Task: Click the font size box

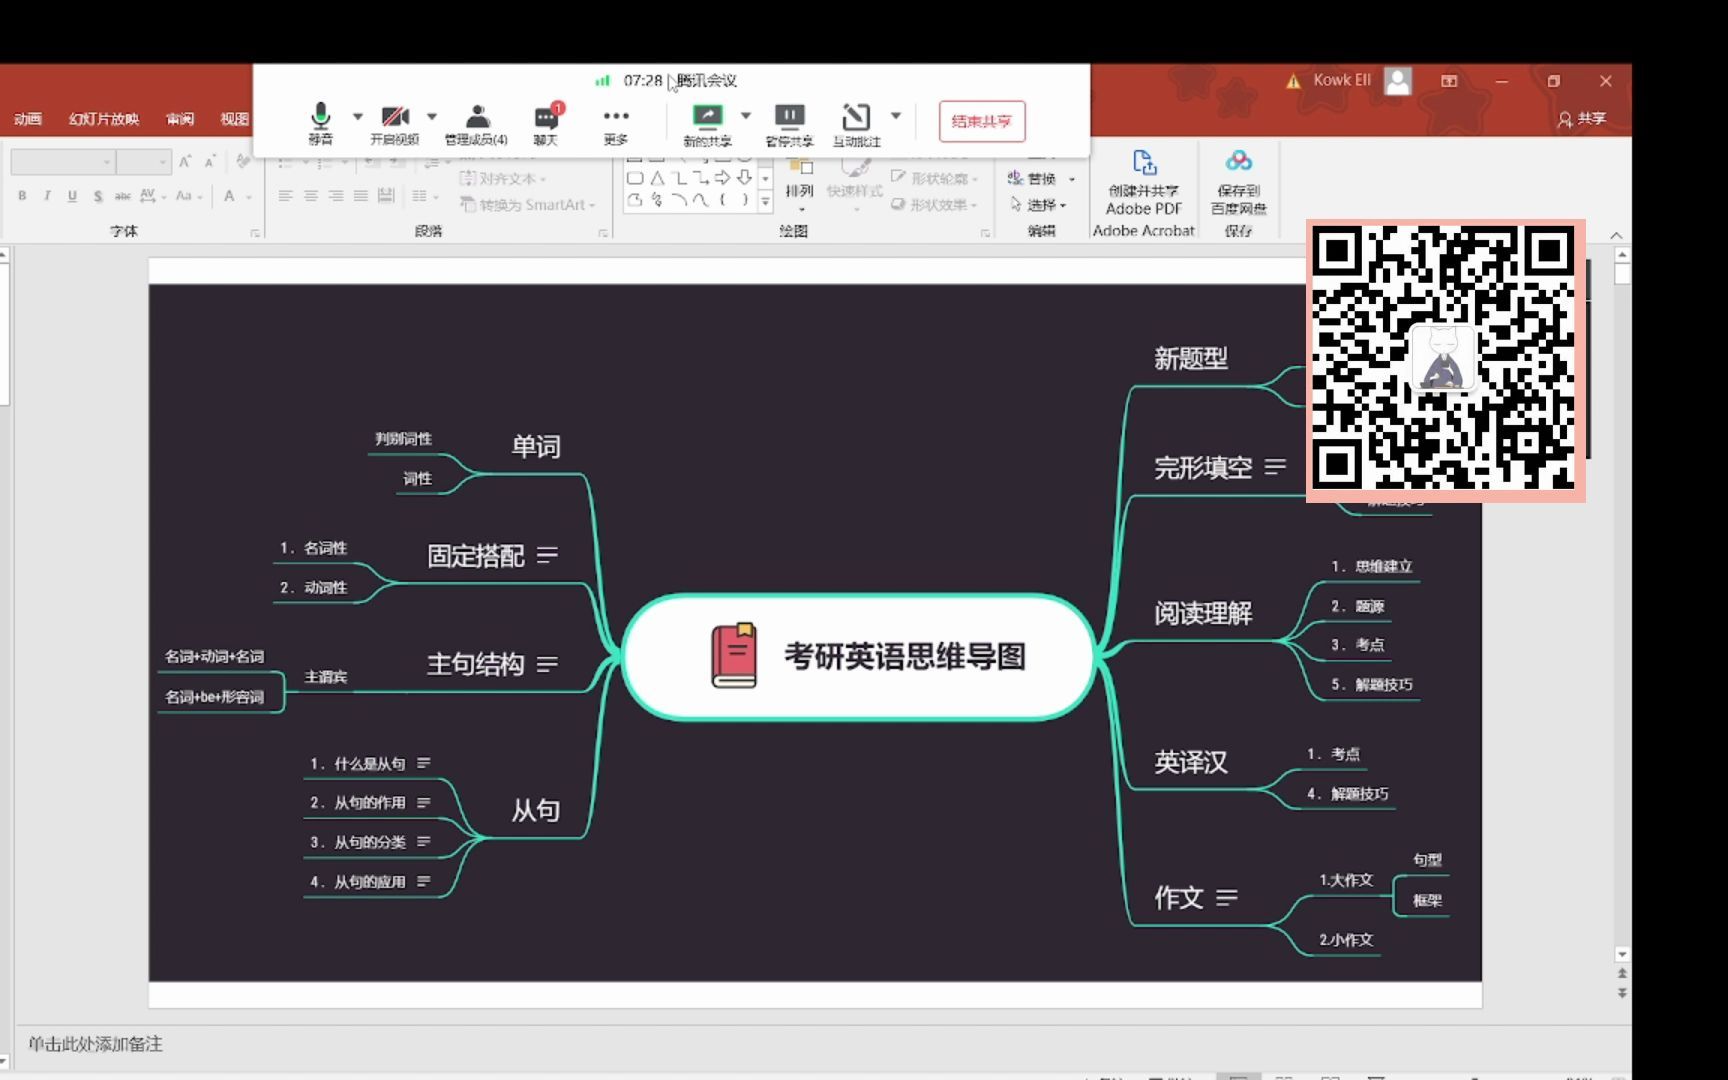Action: [144, 161]
